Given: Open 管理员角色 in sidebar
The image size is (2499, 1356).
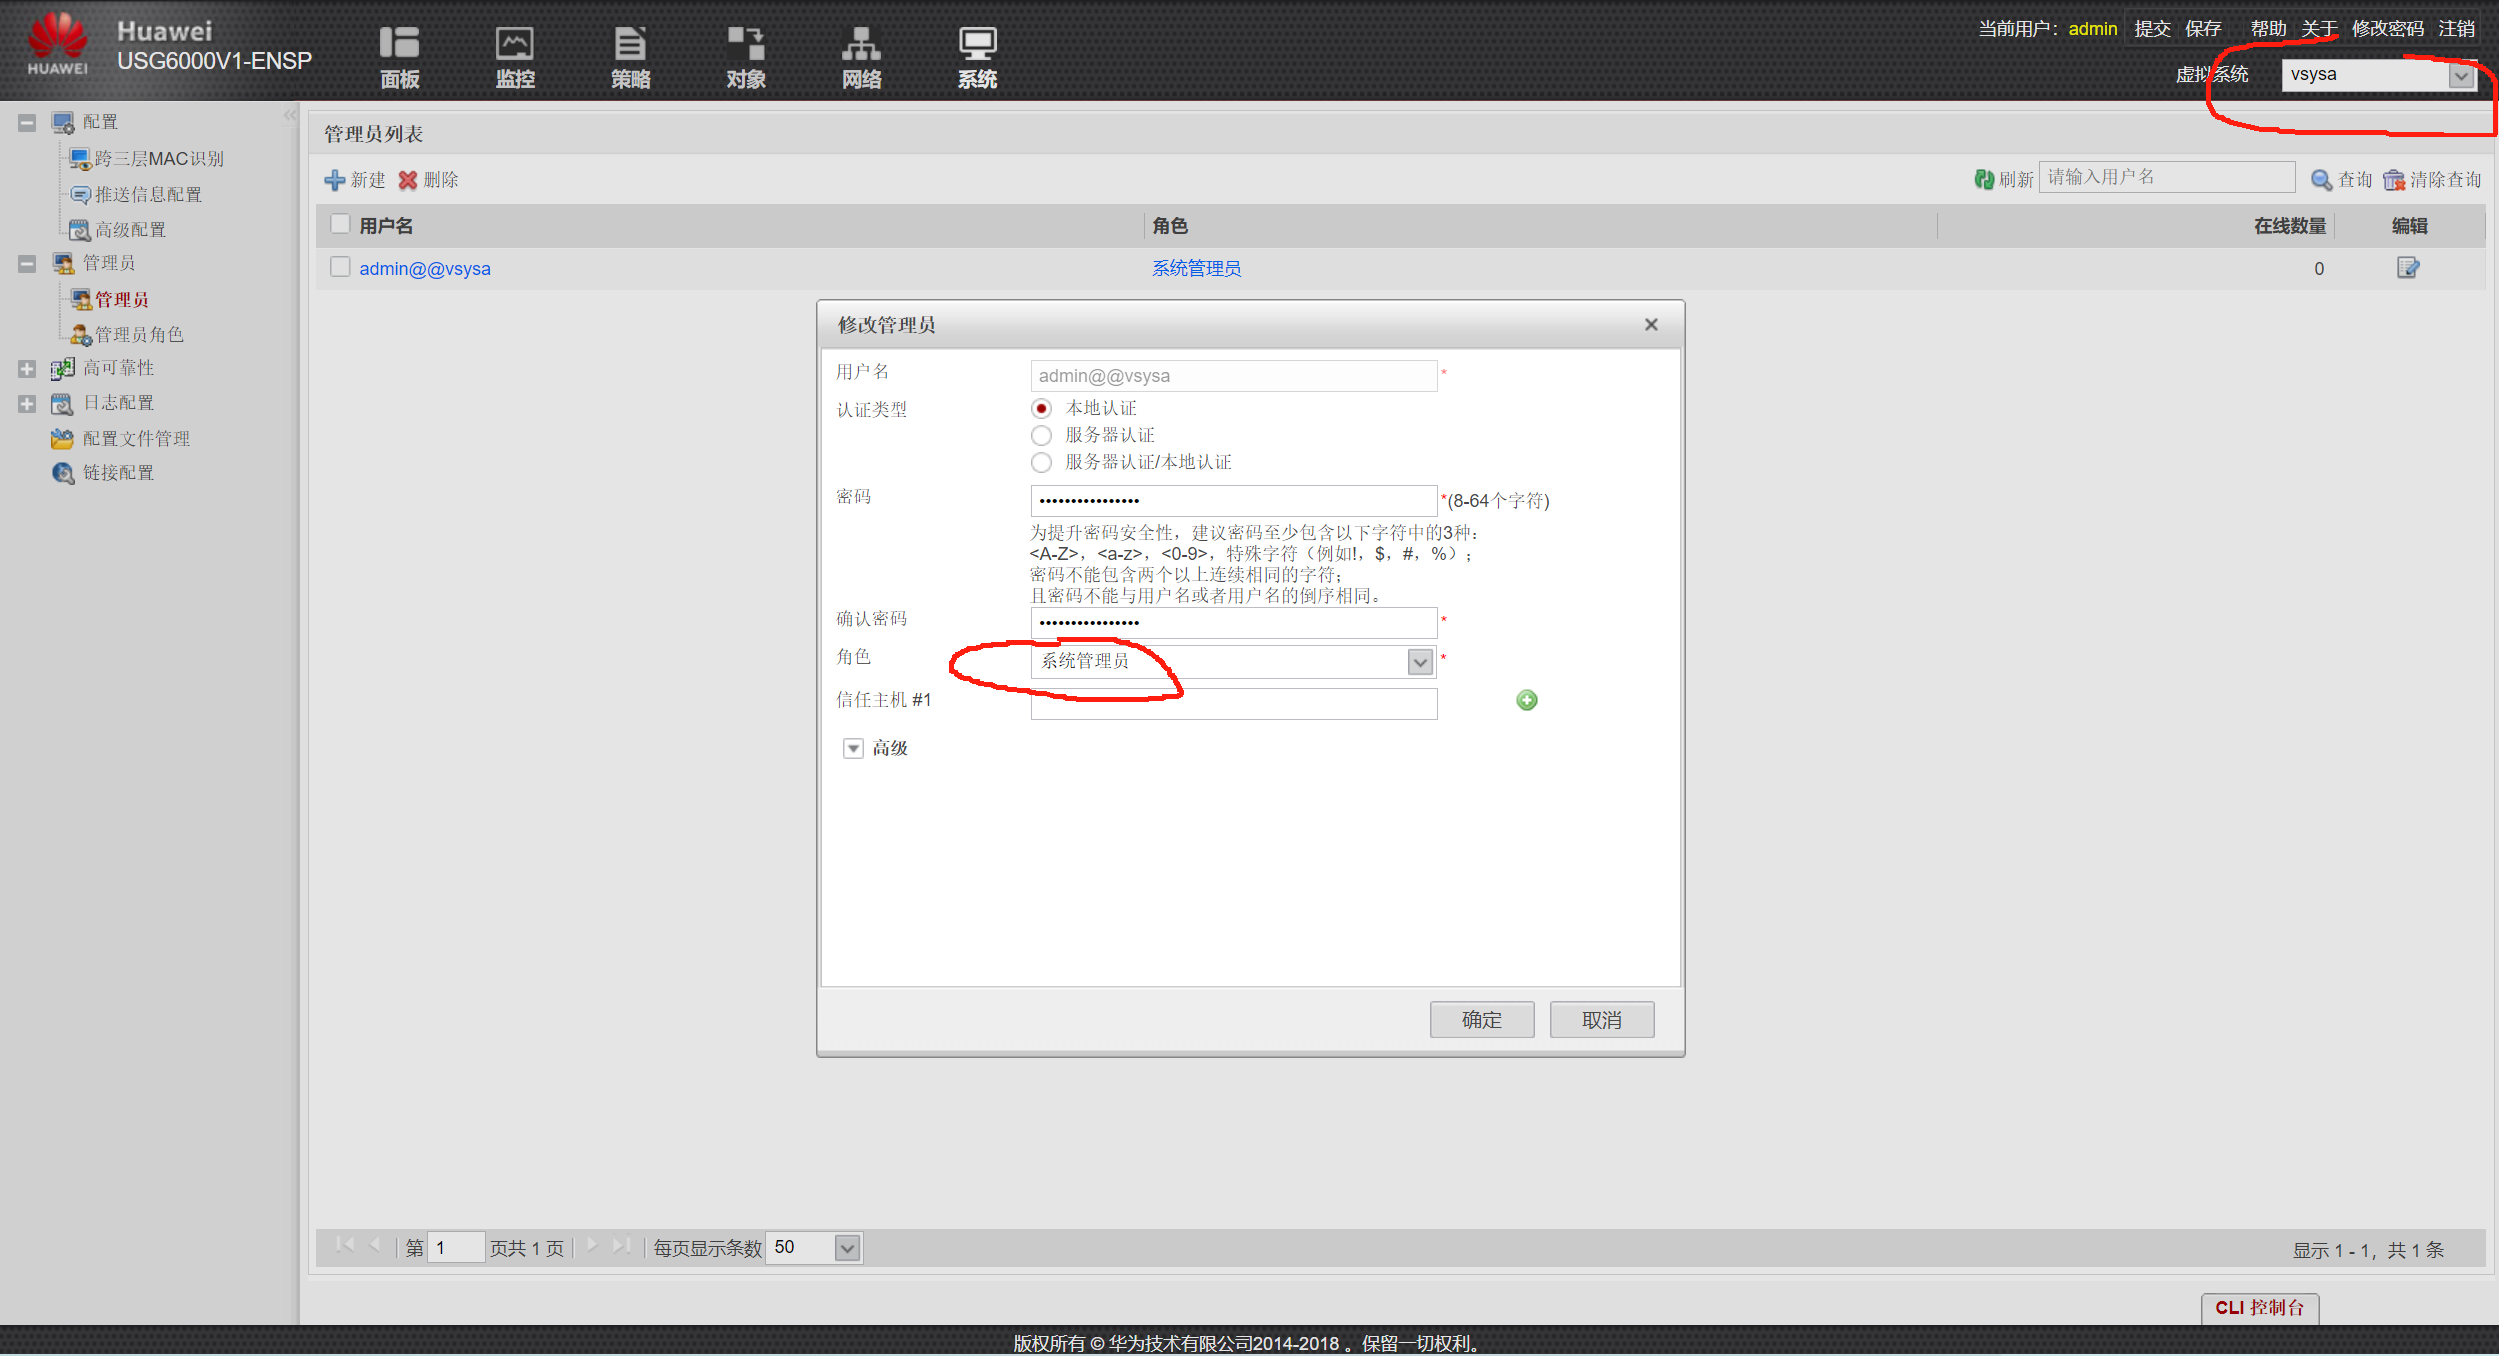Looking at the screenshot, I should tap(138, 334).
